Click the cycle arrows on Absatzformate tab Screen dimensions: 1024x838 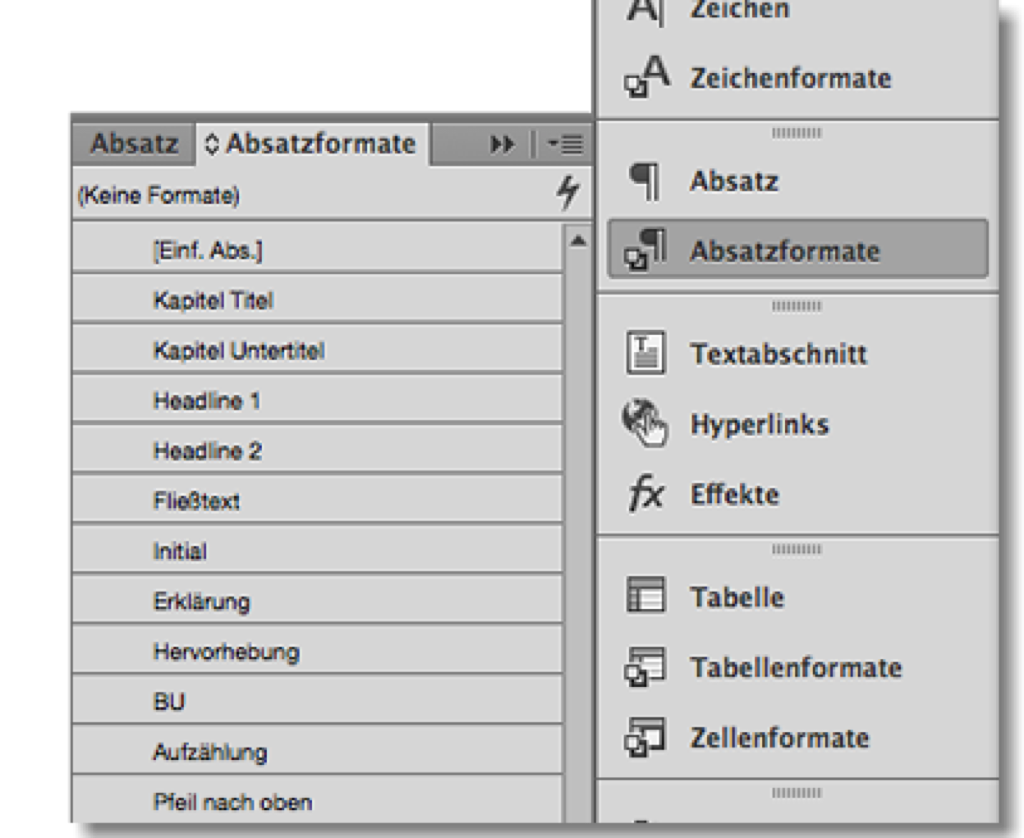pyautogui.click(x=211, y=145)
